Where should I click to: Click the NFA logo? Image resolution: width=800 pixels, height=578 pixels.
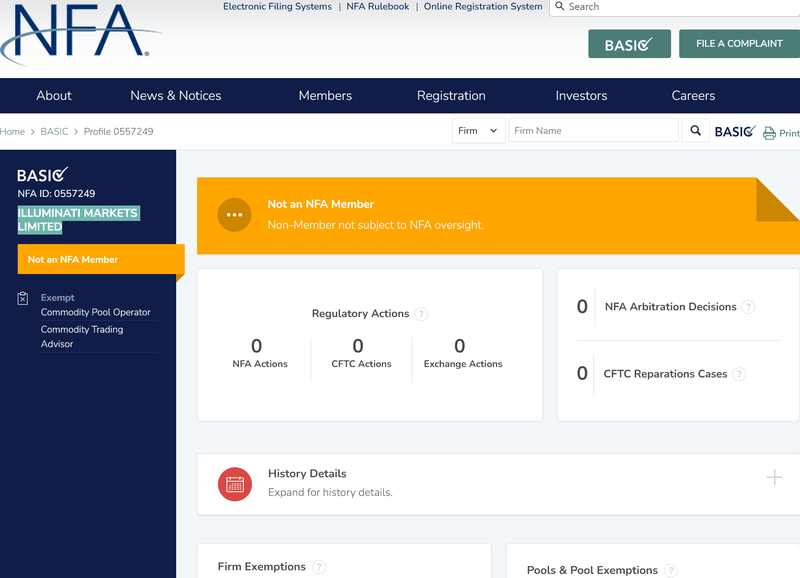tap(79, 35)
